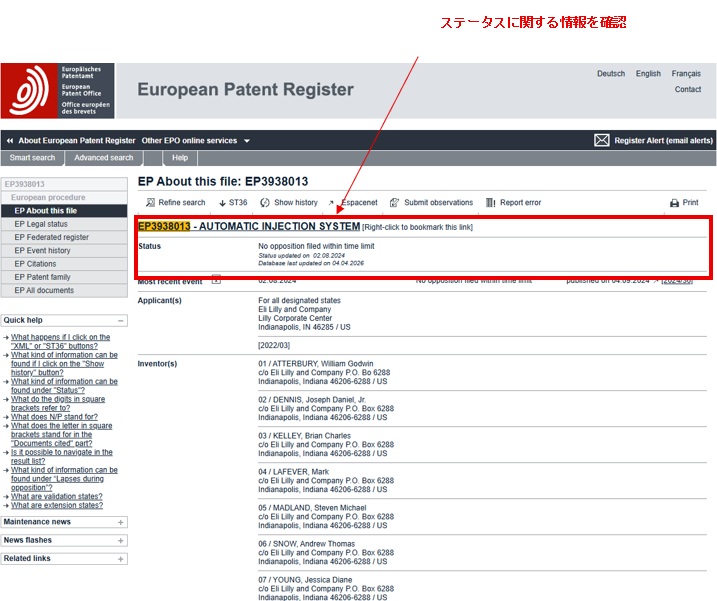Viewport: 717px width, 601px height.
Task: Click the back double-arrow before About European Patent Register
Action: (x=10, y=141)
